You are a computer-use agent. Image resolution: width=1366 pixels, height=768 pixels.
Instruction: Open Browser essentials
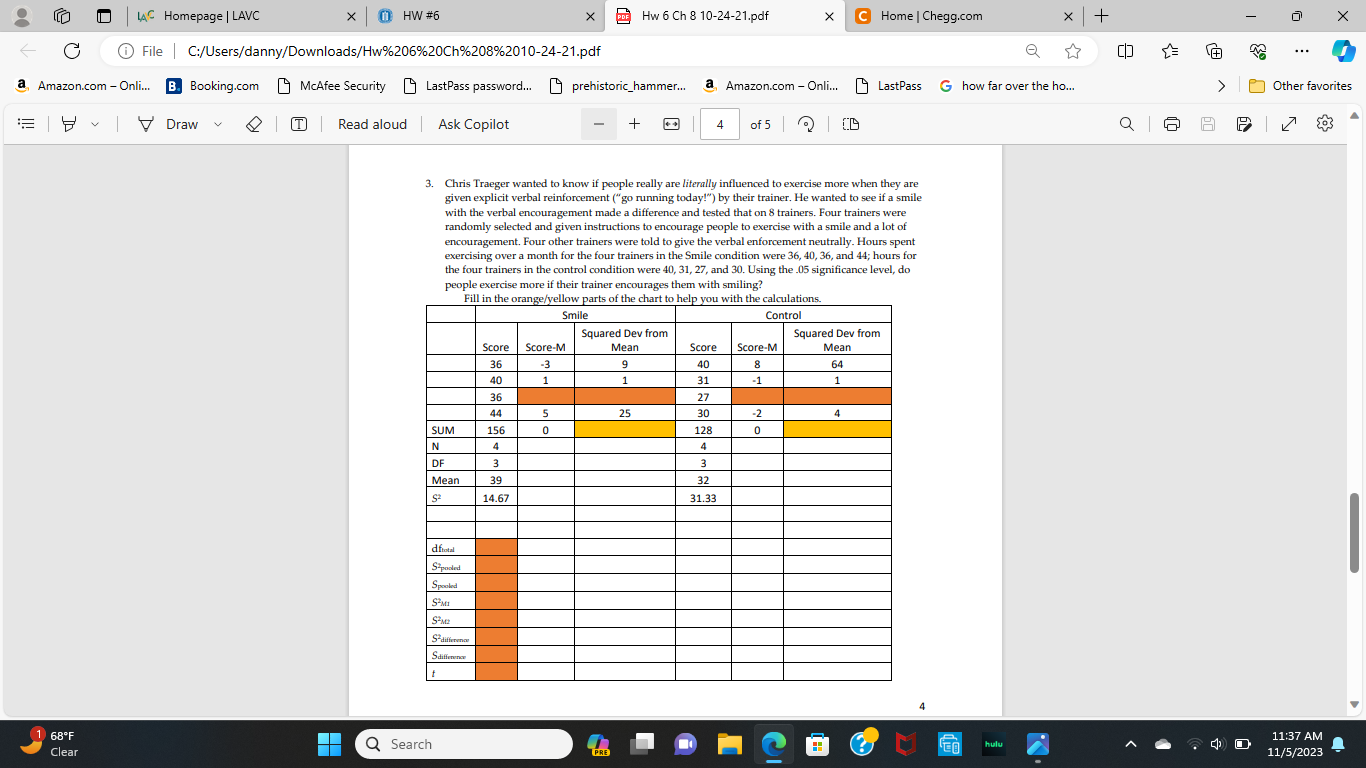click(1258, 51)
